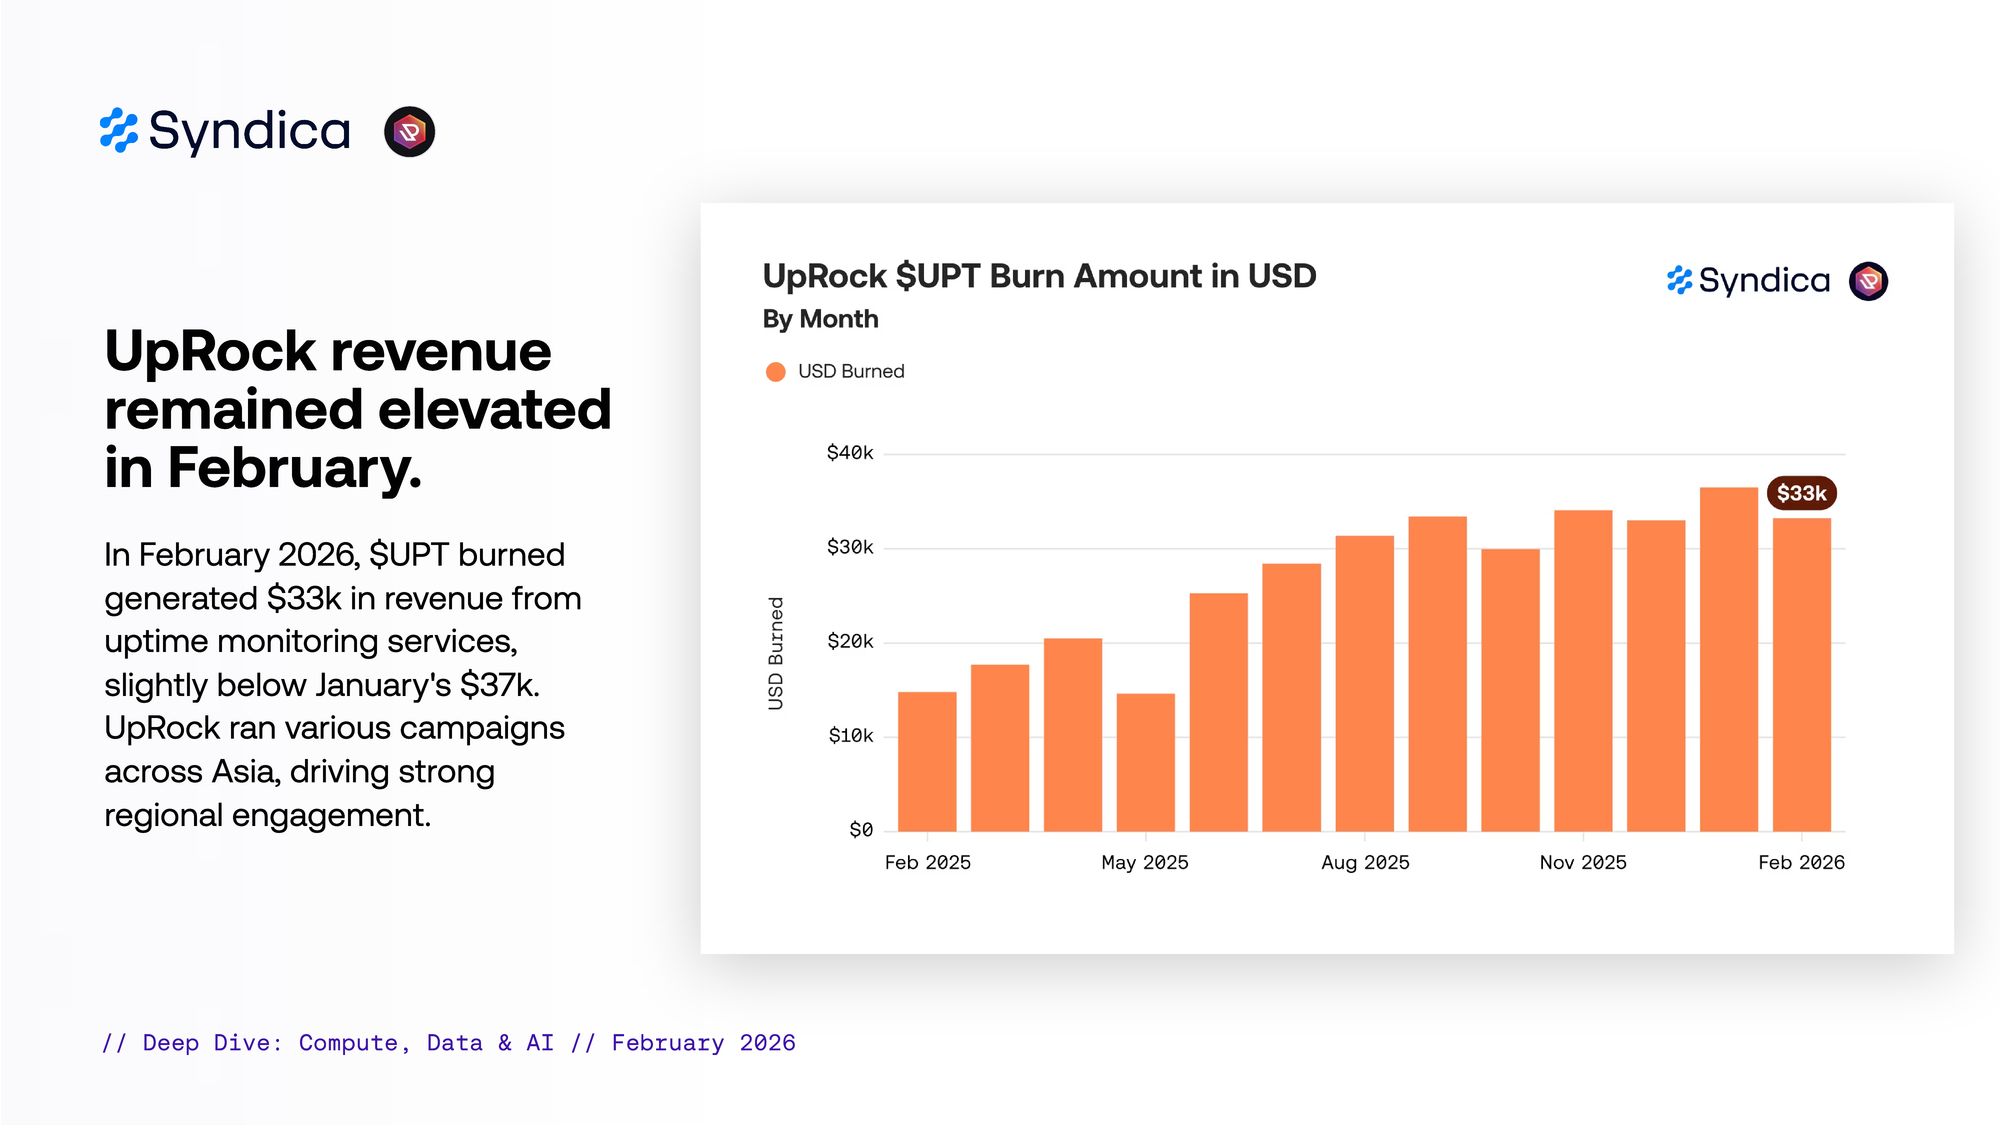The image size is (2000, 1125).
Task: Click the orange USD Burned legend dot
Action: 775,372
